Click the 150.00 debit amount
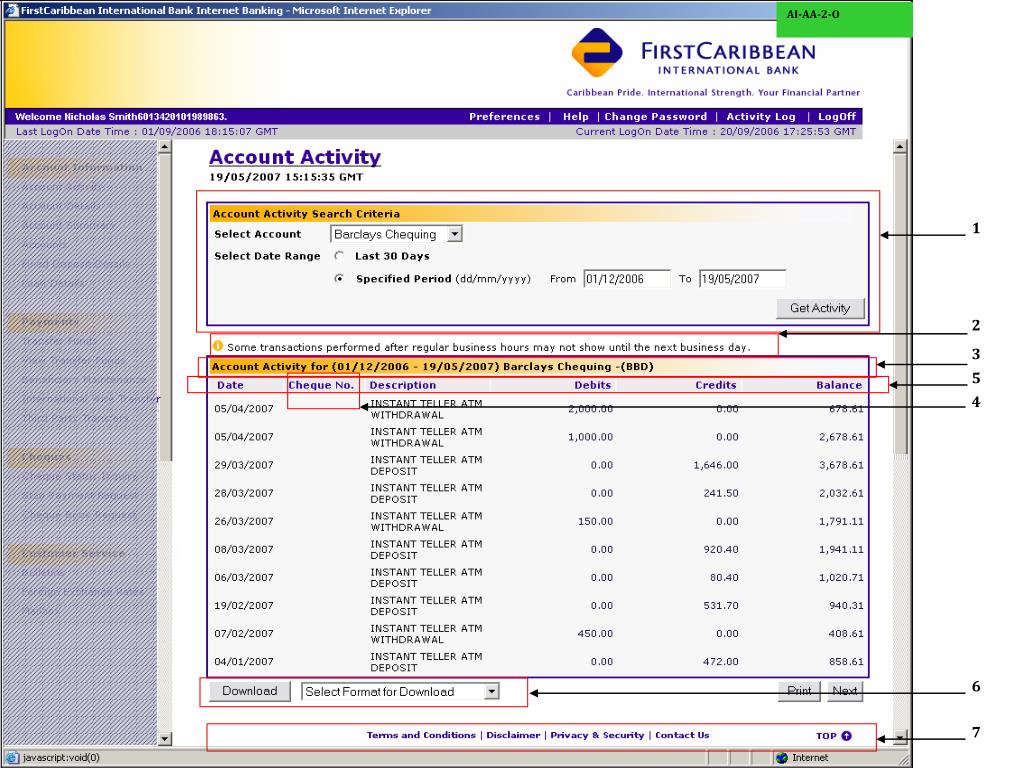 pyautogui.click(x=595, y=521)
